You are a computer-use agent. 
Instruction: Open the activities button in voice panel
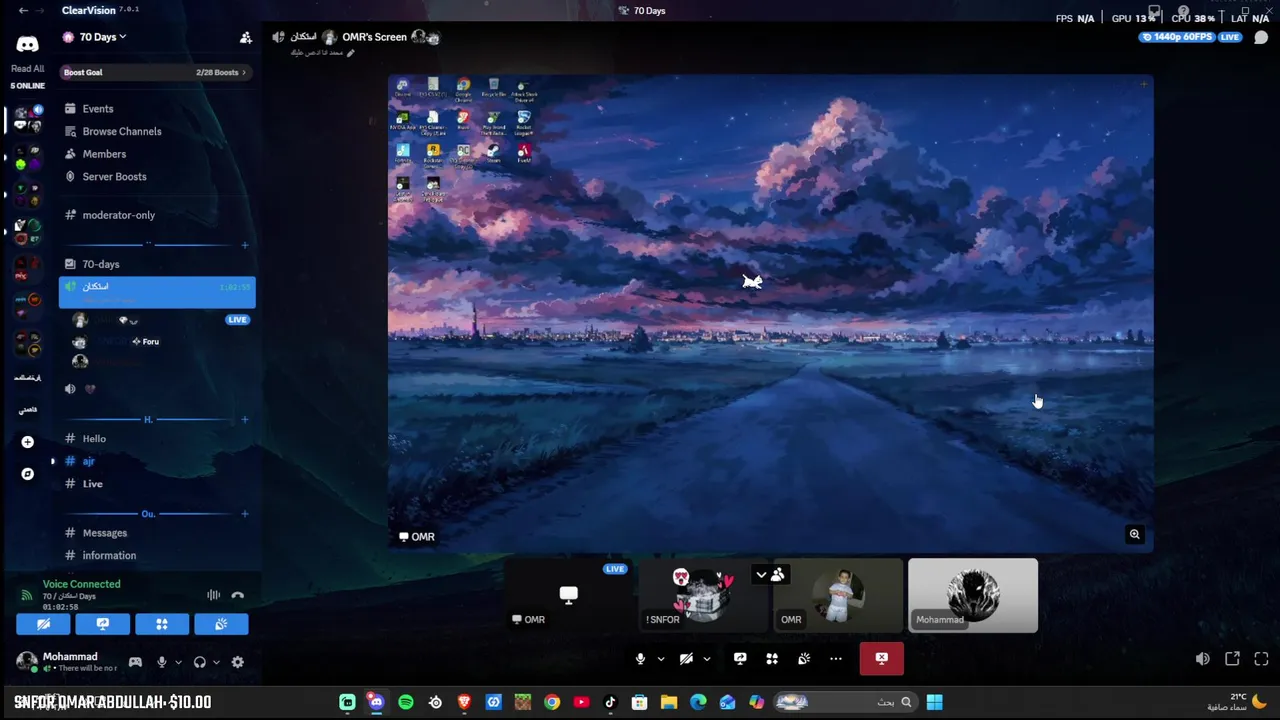click(162, 624)
